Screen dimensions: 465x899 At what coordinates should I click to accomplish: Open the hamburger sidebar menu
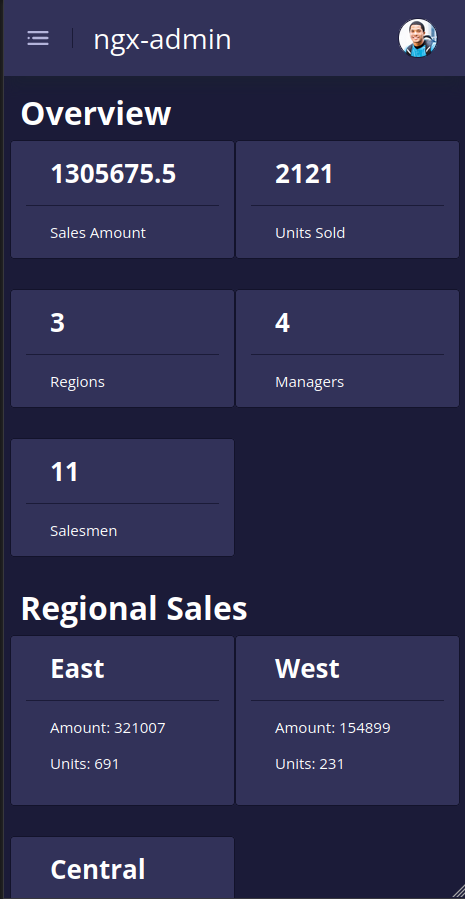coord(38,38)
